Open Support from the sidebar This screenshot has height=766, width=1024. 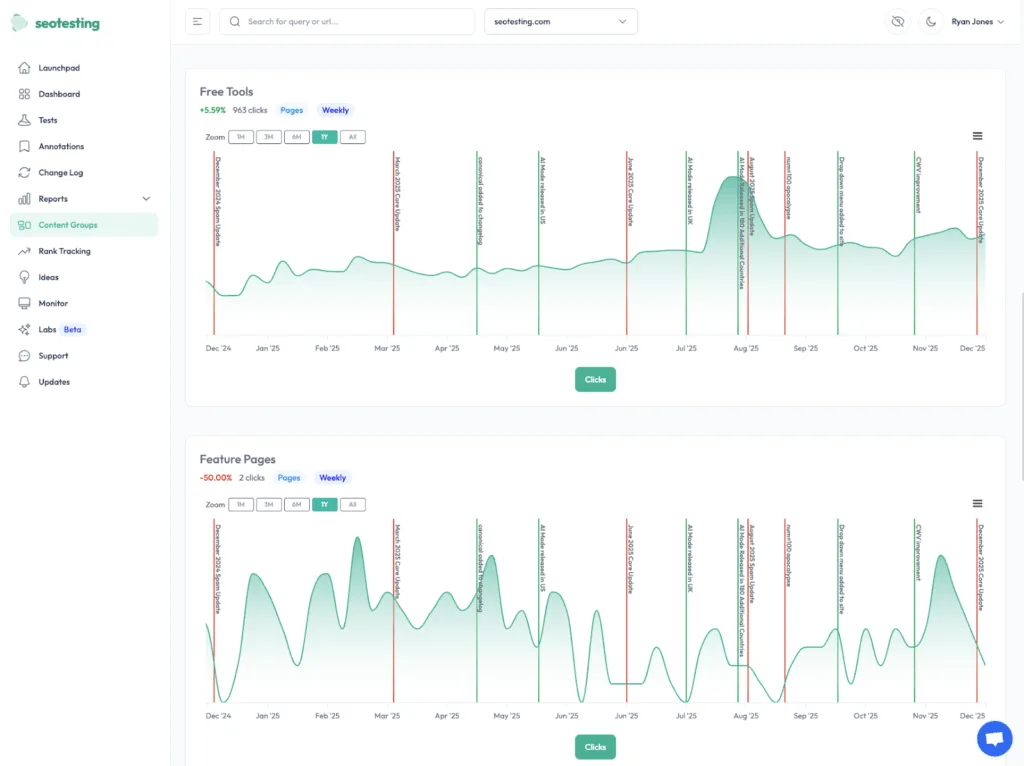23,355
